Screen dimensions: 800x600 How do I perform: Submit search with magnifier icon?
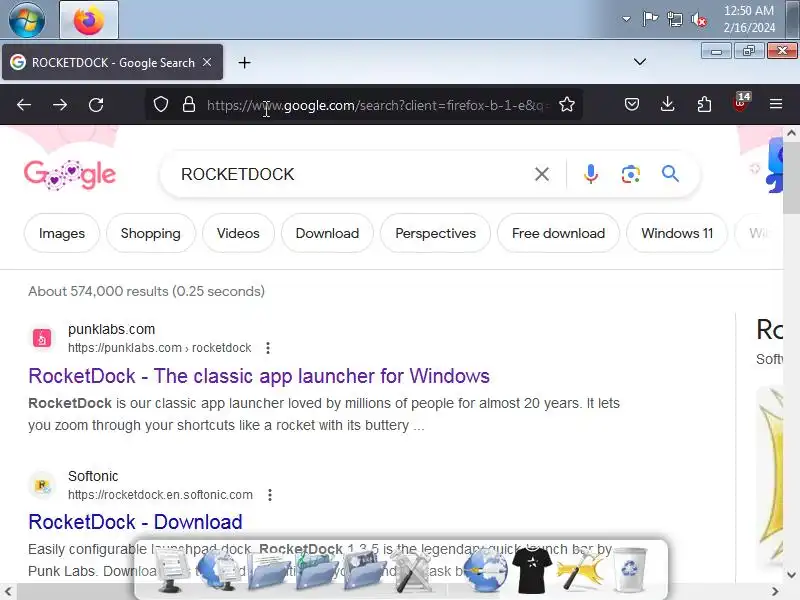[x=670, y=174]
